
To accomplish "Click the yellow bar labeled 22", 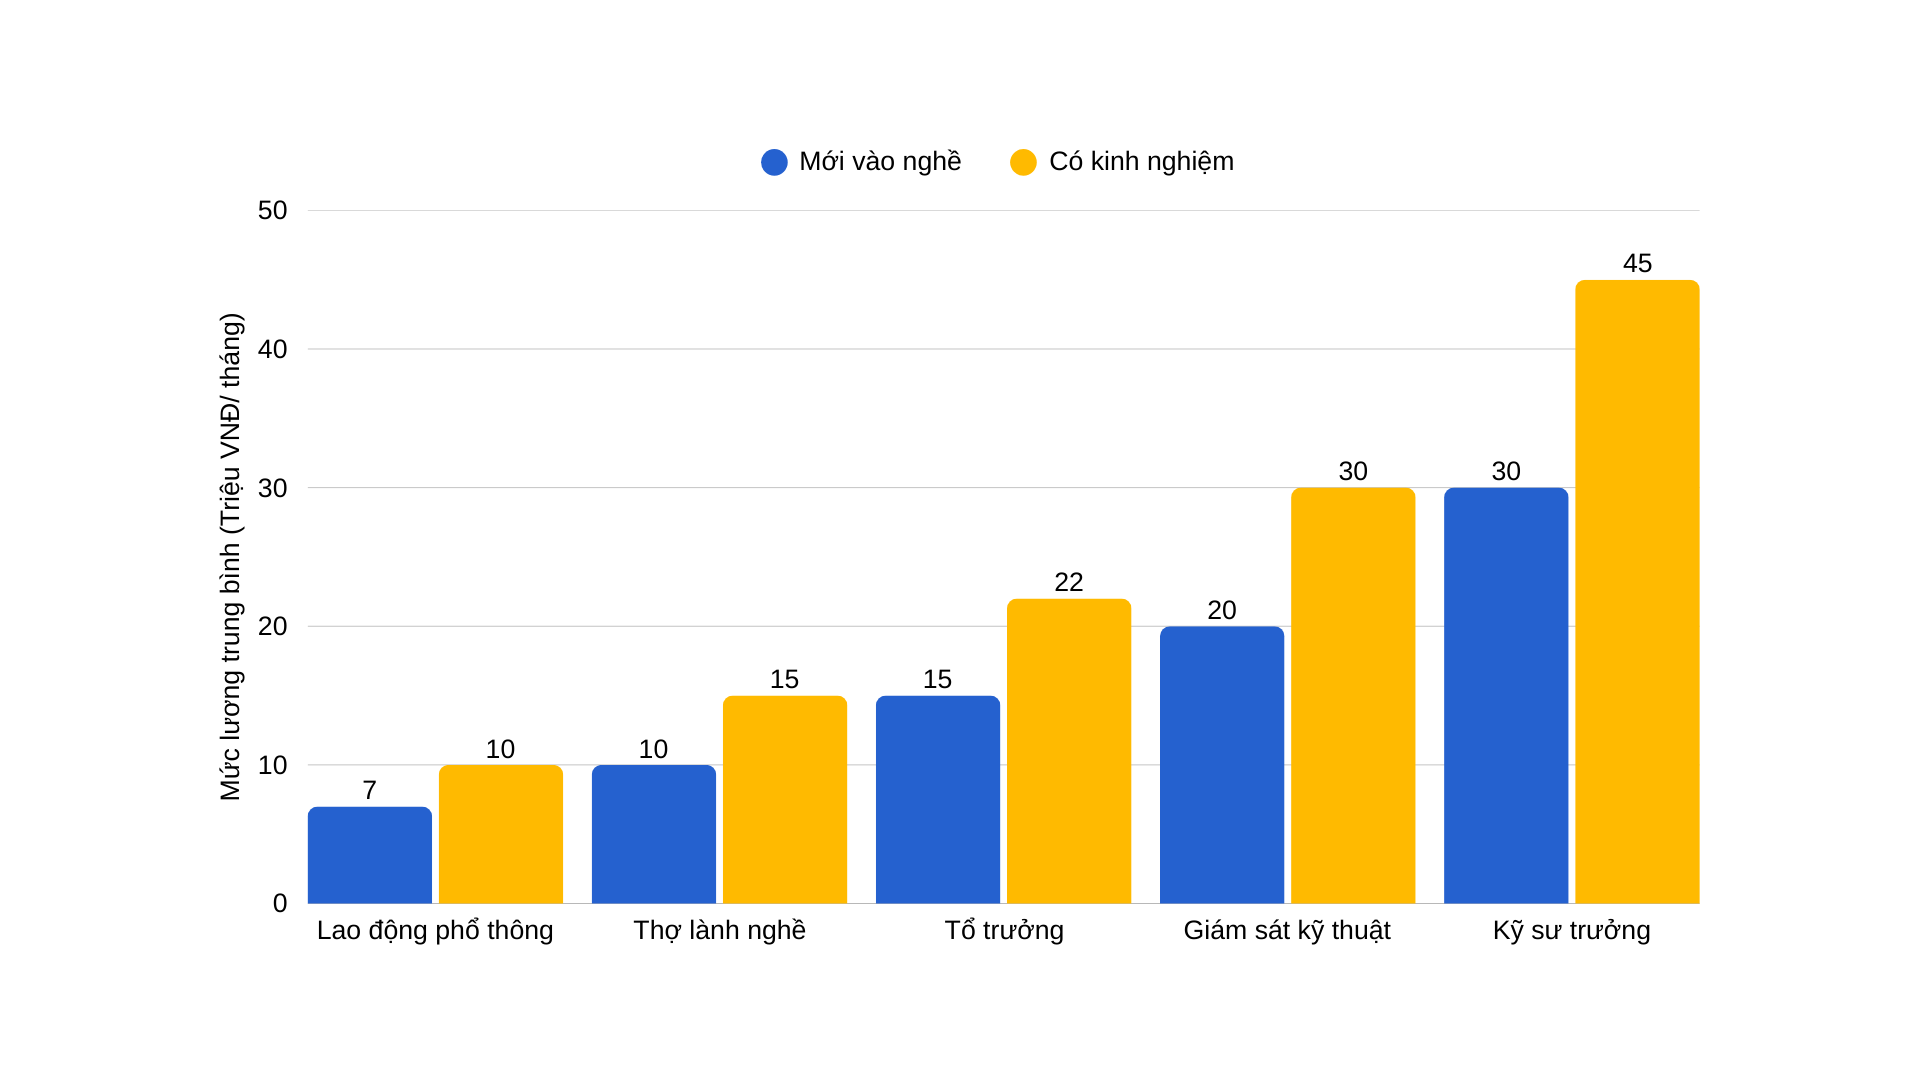I will pyautogui.click(x=1069, y=751).
